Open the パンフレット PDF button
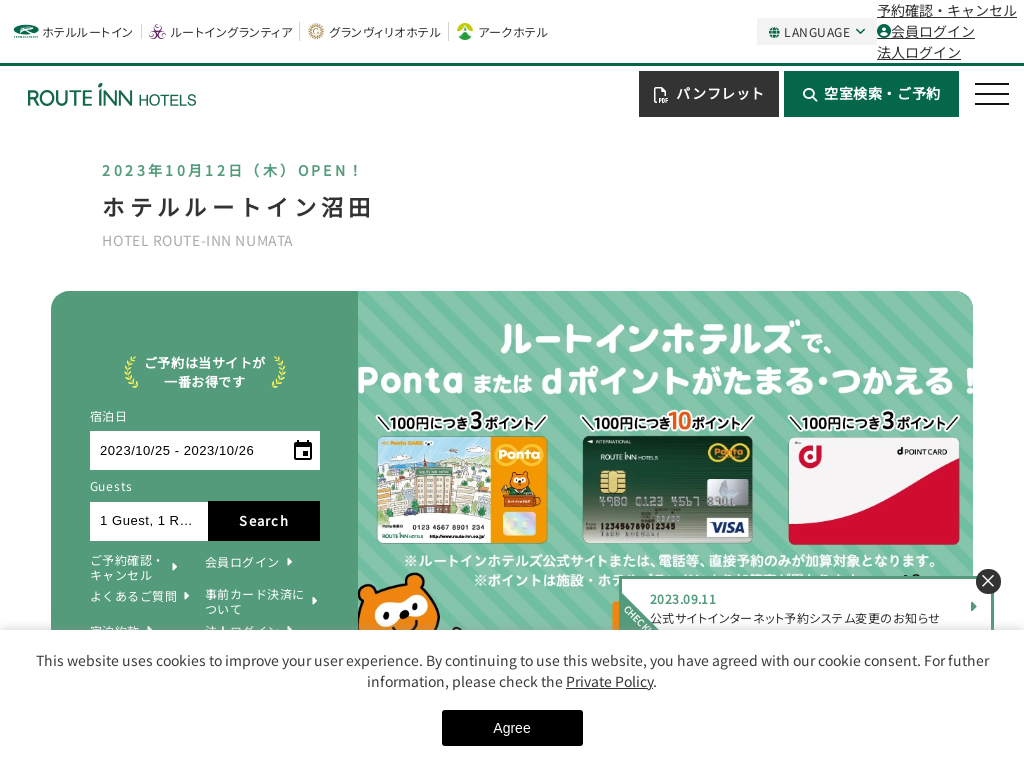 pyautogui.click(x=709, y=94)
